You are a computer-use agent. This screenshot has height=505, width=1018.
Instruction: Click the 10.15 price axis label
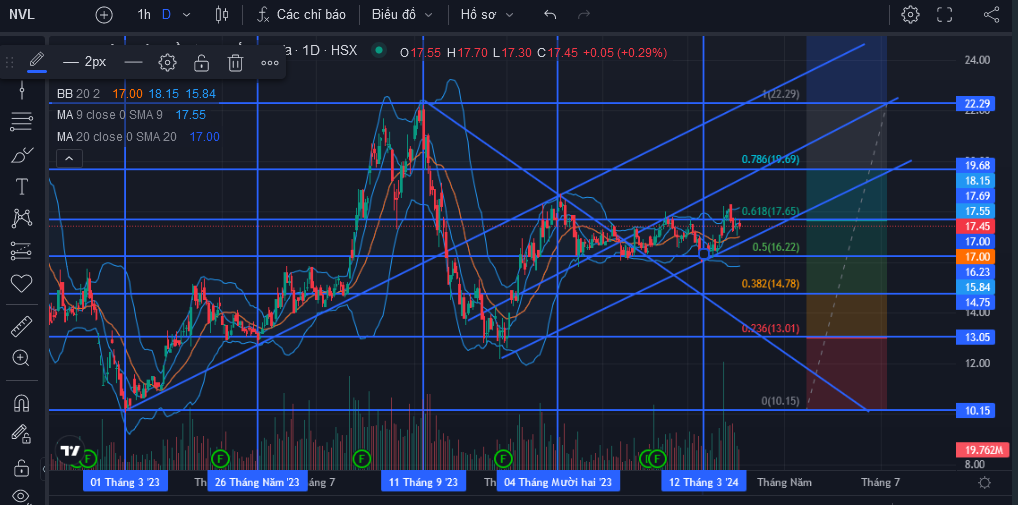pos(976,410)
